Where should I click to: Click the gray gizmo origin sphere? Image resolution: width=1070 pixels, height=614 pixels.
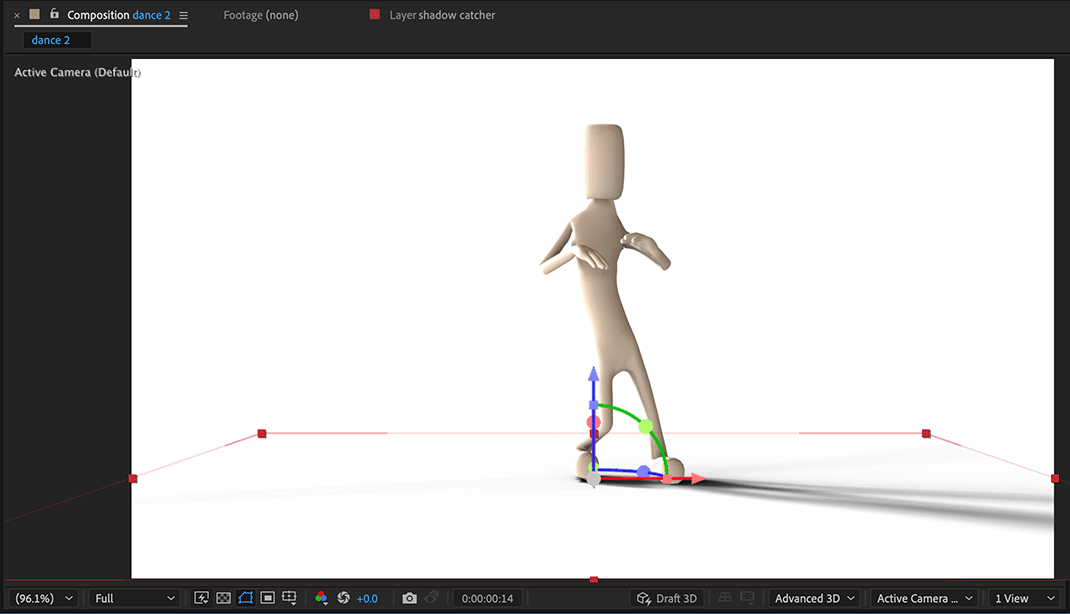click(594, 479)
